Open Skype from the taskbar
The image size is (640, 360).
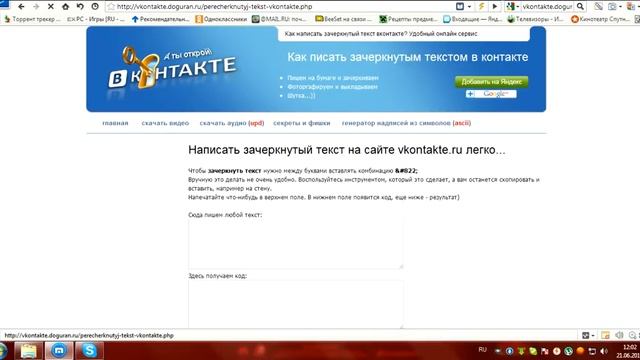(89, 351)
